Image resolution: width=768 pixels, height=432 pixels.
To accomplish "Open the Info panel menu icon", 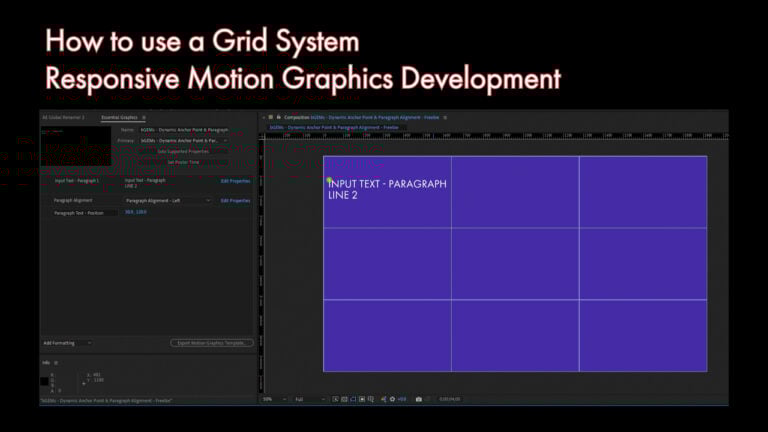I will coord(56,362).
